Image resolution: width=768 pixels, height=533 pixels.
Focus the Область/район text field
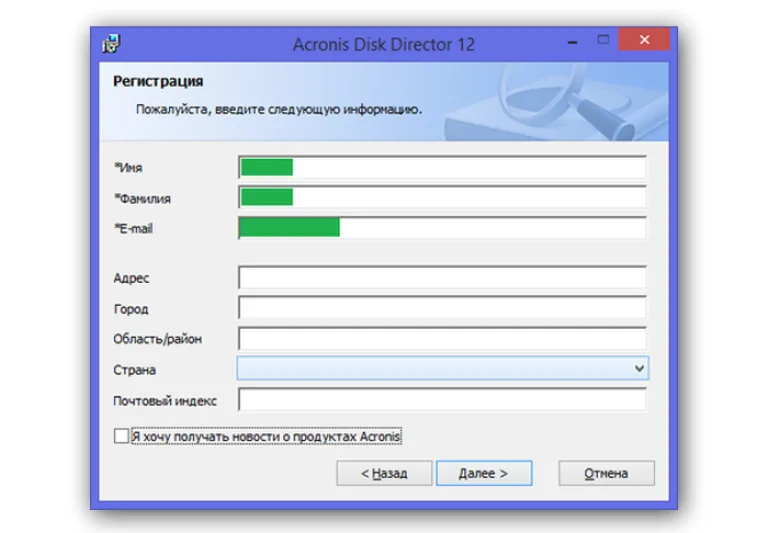click(442, 339)
